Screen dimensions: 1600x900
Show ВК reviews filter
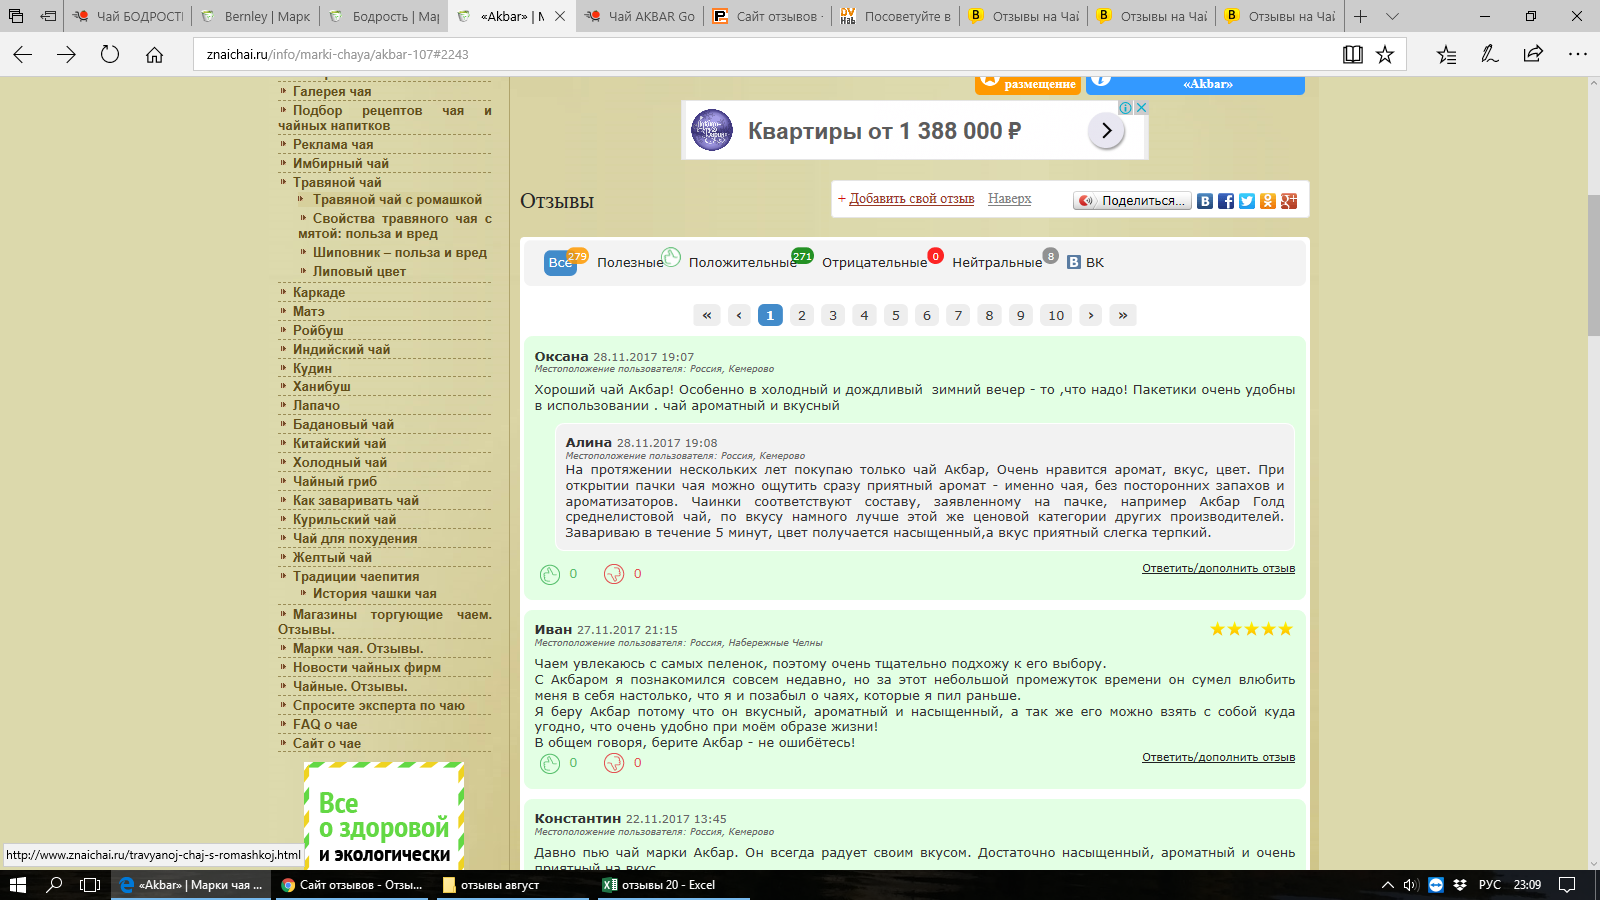(x=1085, y=262)
